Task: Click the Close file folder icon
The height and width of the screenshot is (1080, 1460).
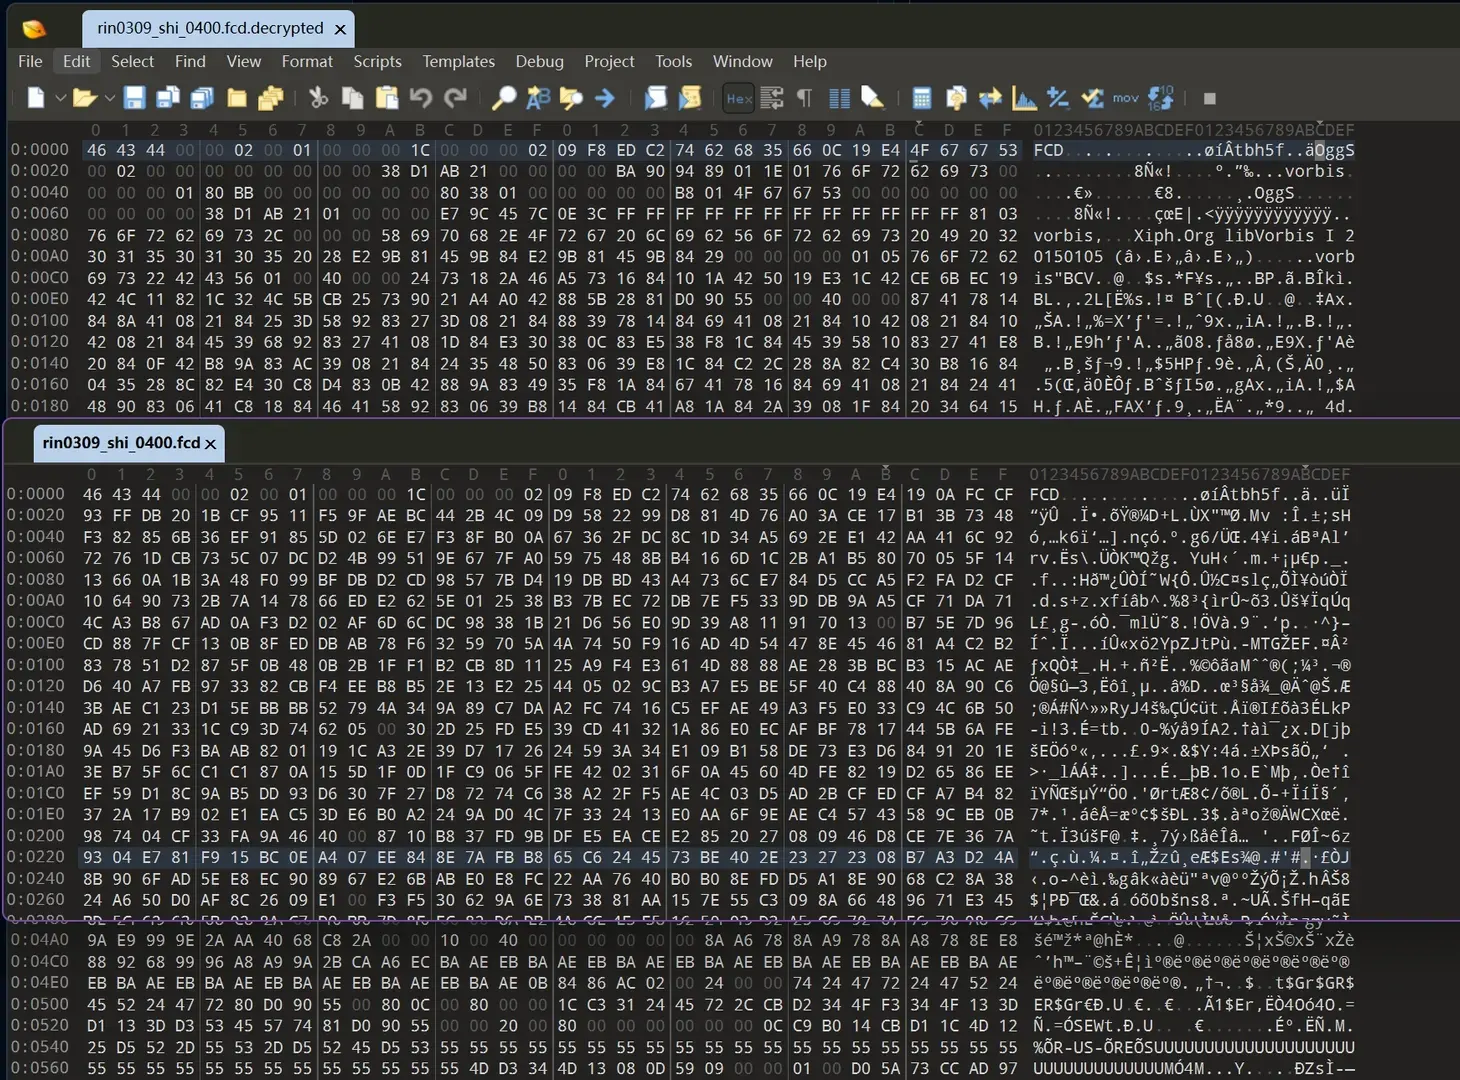Action: click(x=237, y=98)
